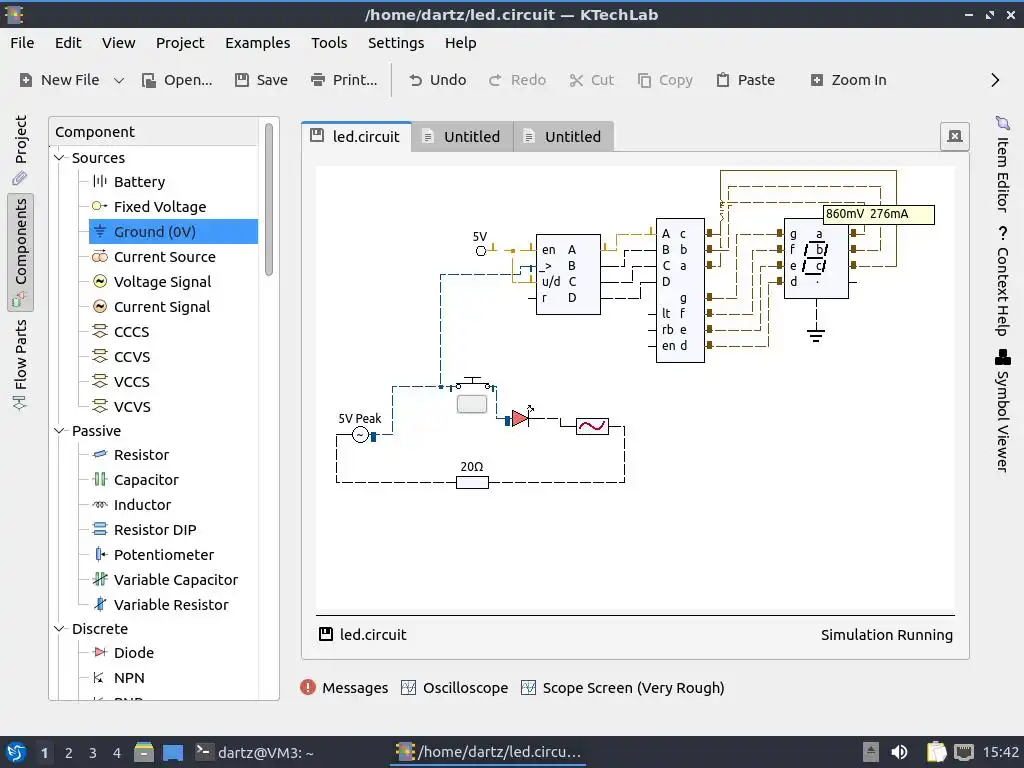Click the component list vertical scrollbar
The width and height of the screenshot is (1024, 768).
(268, 199)
